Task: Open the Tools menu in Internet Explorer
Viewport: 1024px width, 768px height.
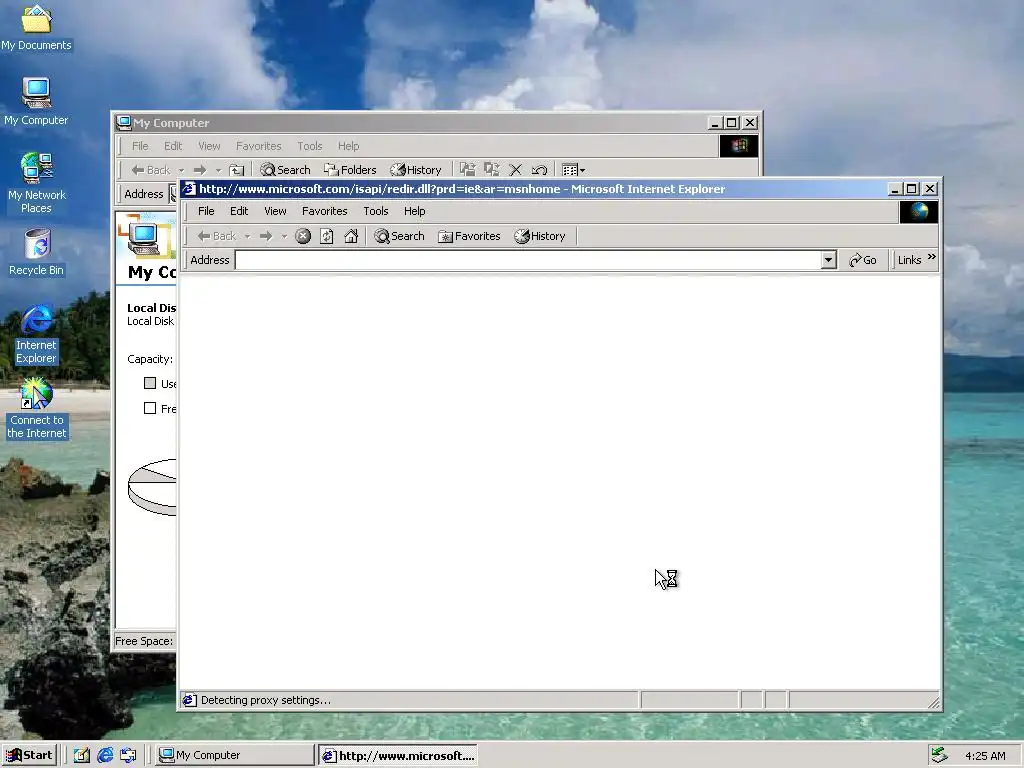Action: click(x=376, y=211)
